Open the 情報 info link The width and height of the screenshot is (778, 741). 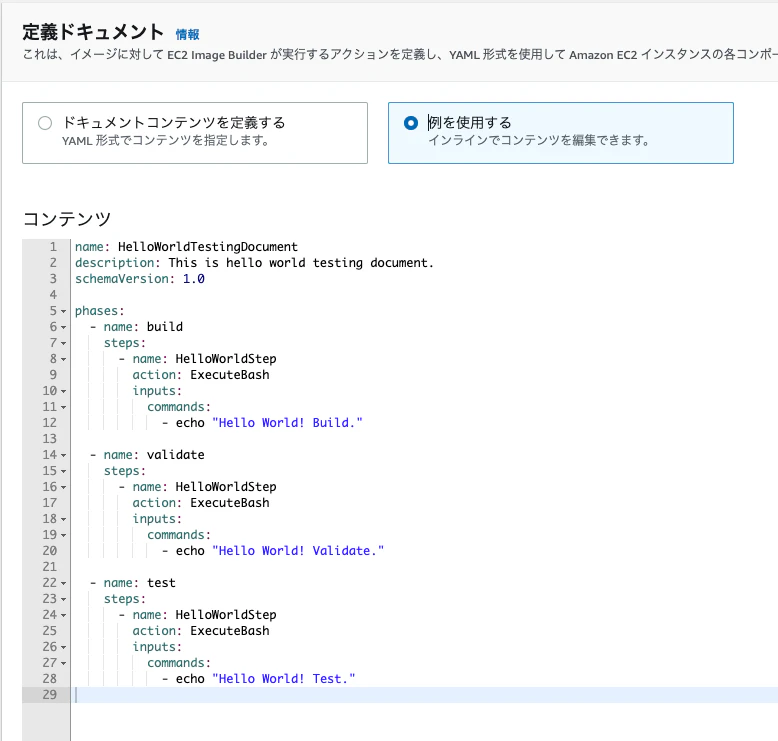188,34
